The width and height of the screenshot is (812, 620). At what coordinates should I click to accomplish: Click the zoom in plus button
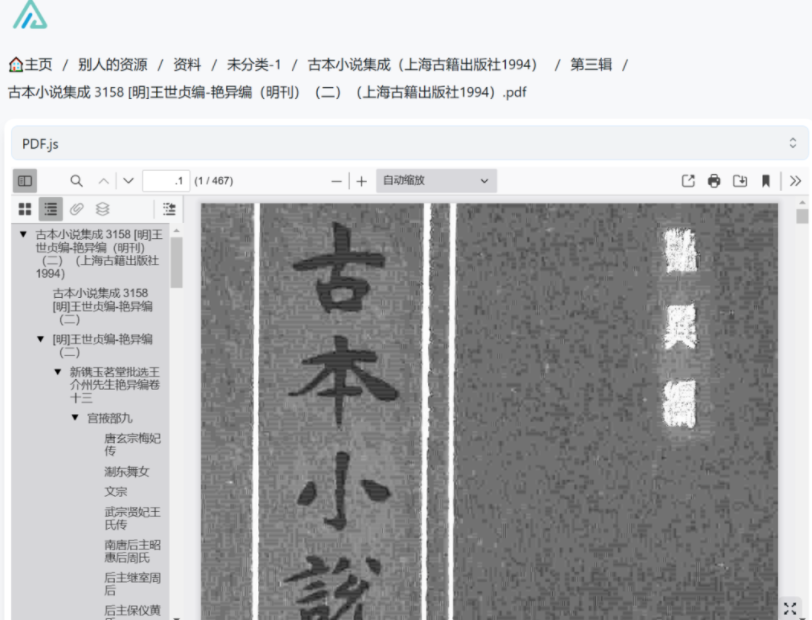tap(362, 181)
